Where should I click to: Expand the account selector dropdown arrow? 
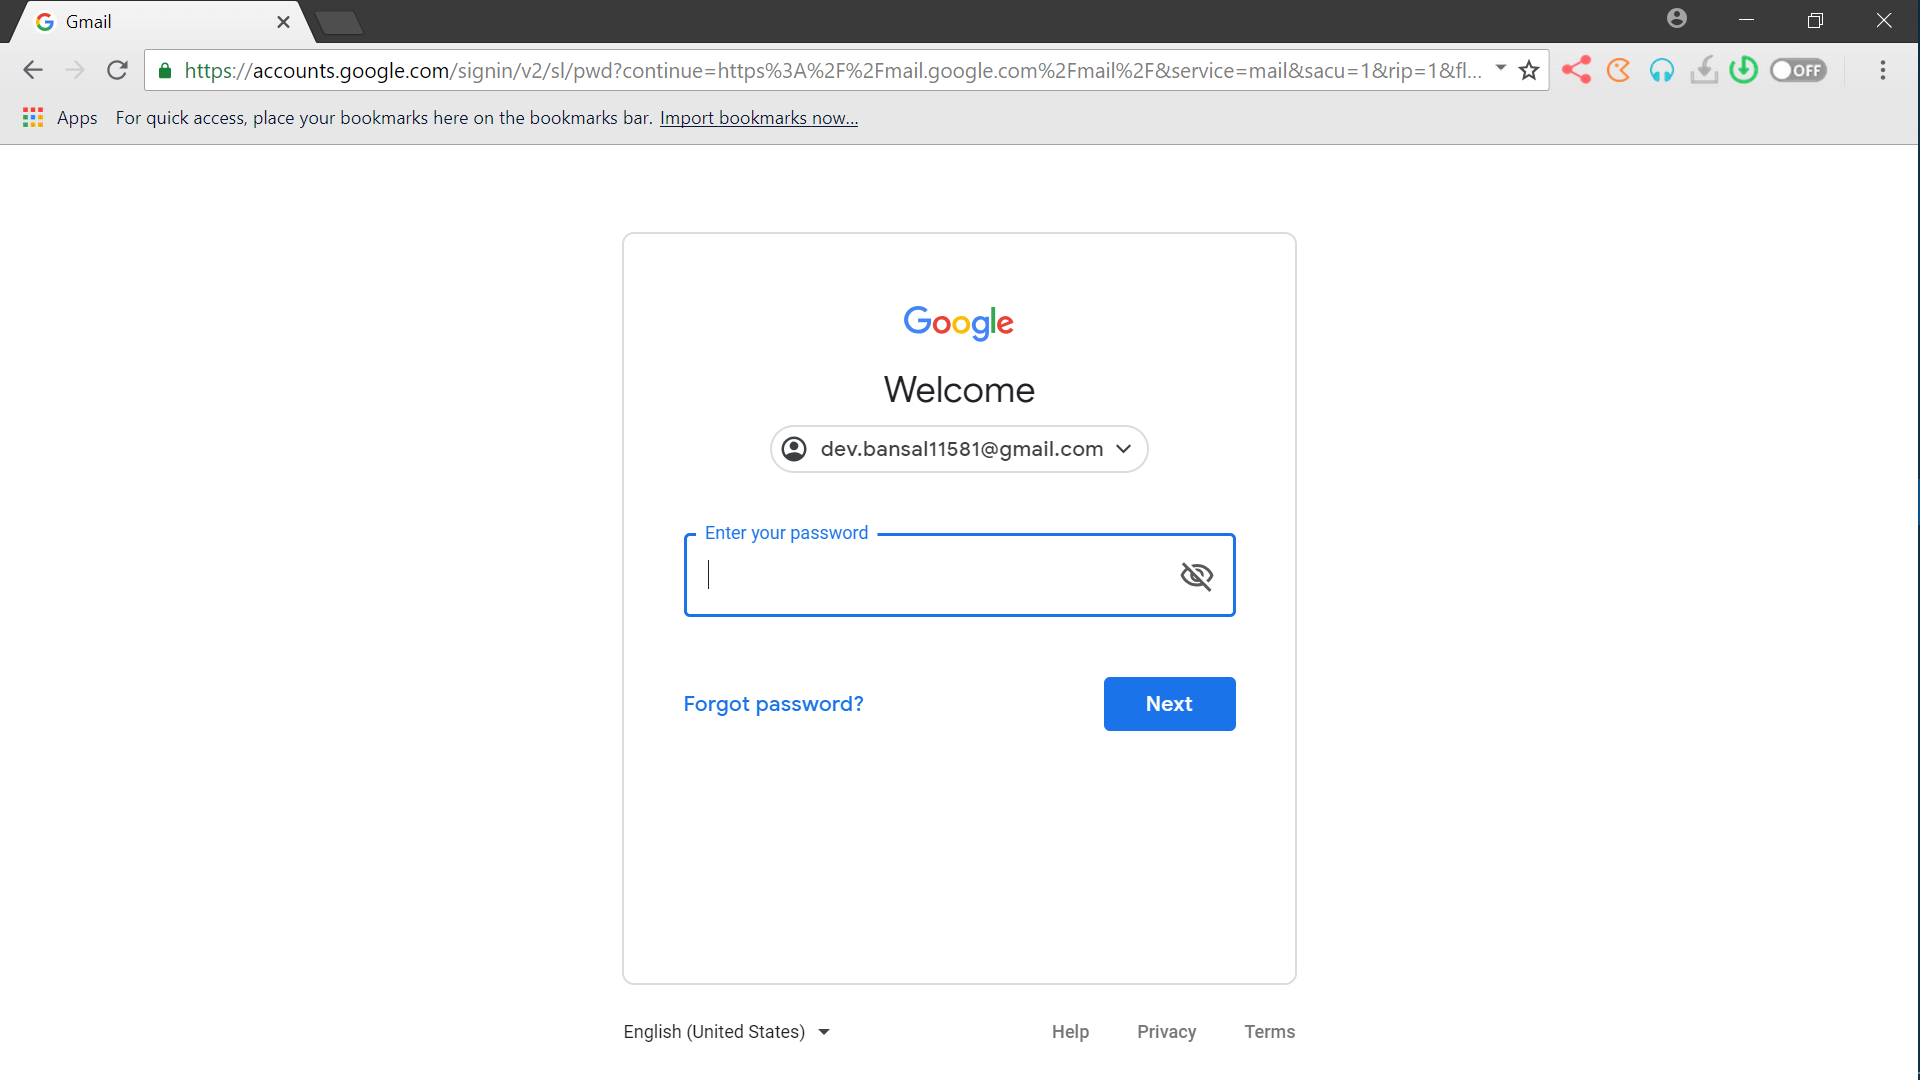click(x=1124, y=448)
